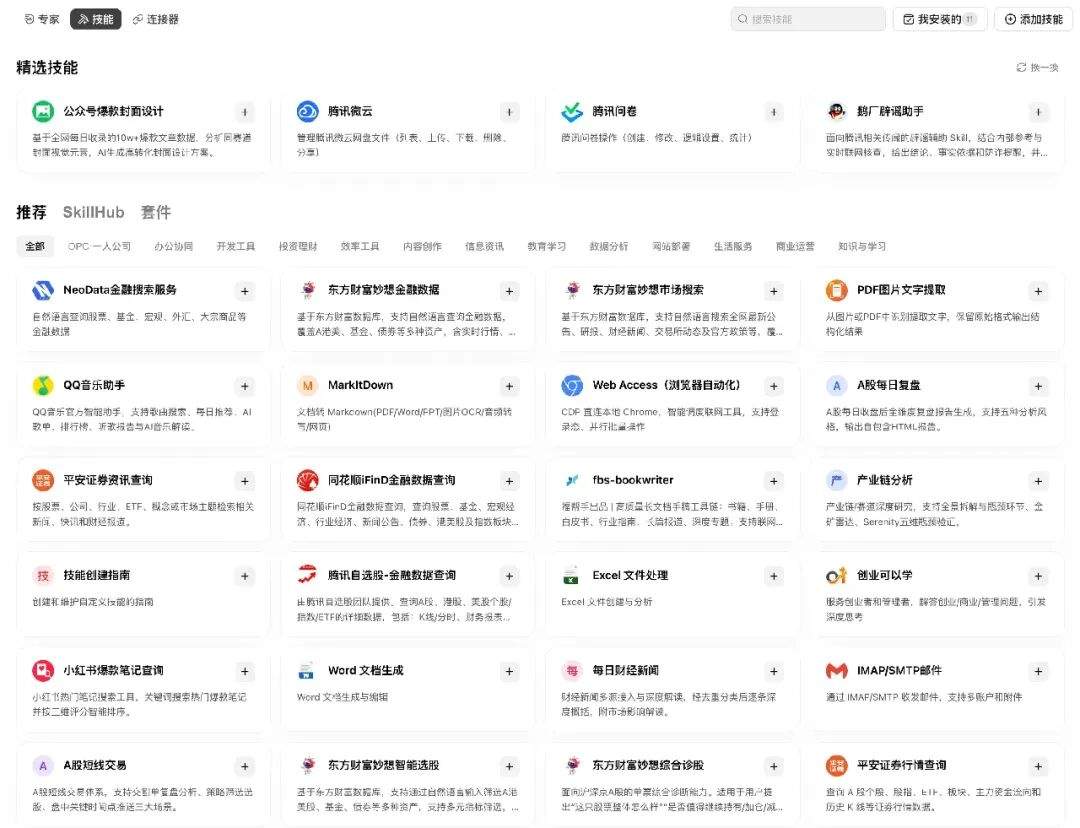Click the Chrome icon of Web Access
Screen dimensions: 1080x828
(572, 386)
